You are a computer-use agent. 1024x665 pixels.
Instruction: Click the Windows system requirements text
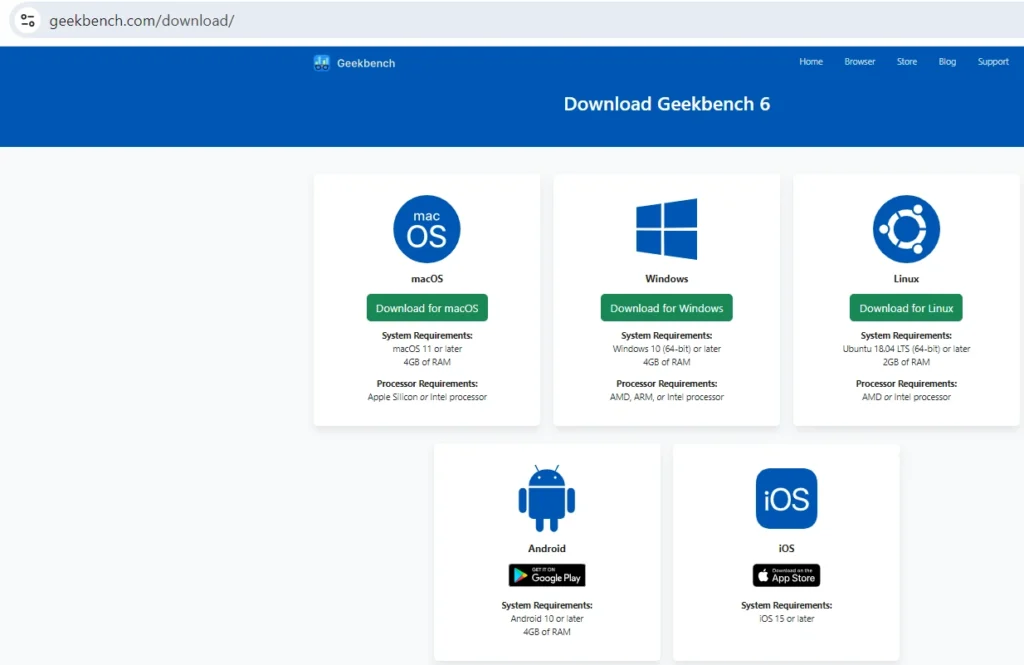point(666,349)
